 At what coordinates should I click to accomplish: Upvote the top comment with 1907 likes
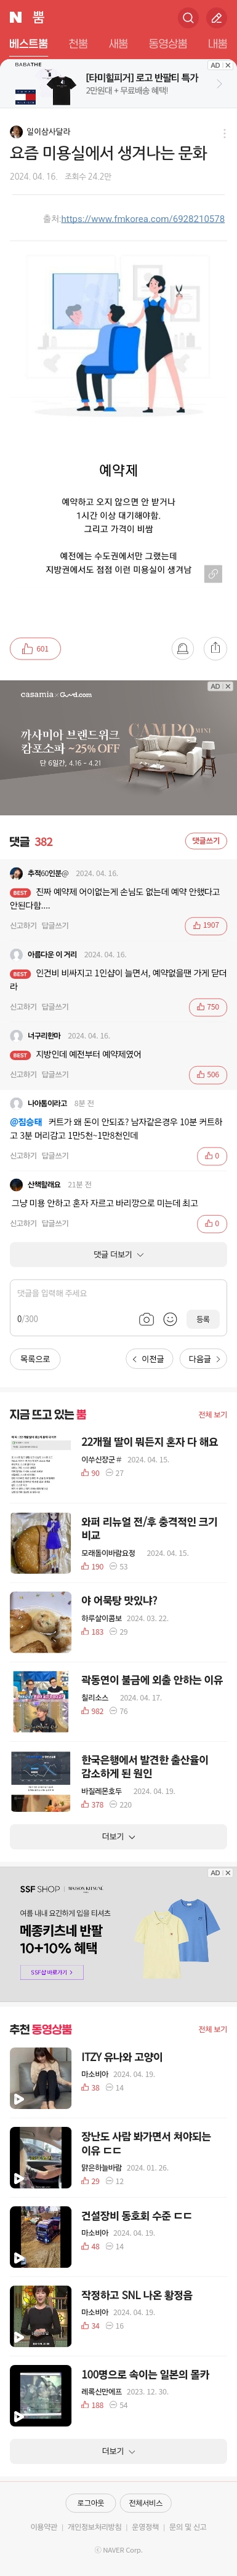tap(206, 925)
